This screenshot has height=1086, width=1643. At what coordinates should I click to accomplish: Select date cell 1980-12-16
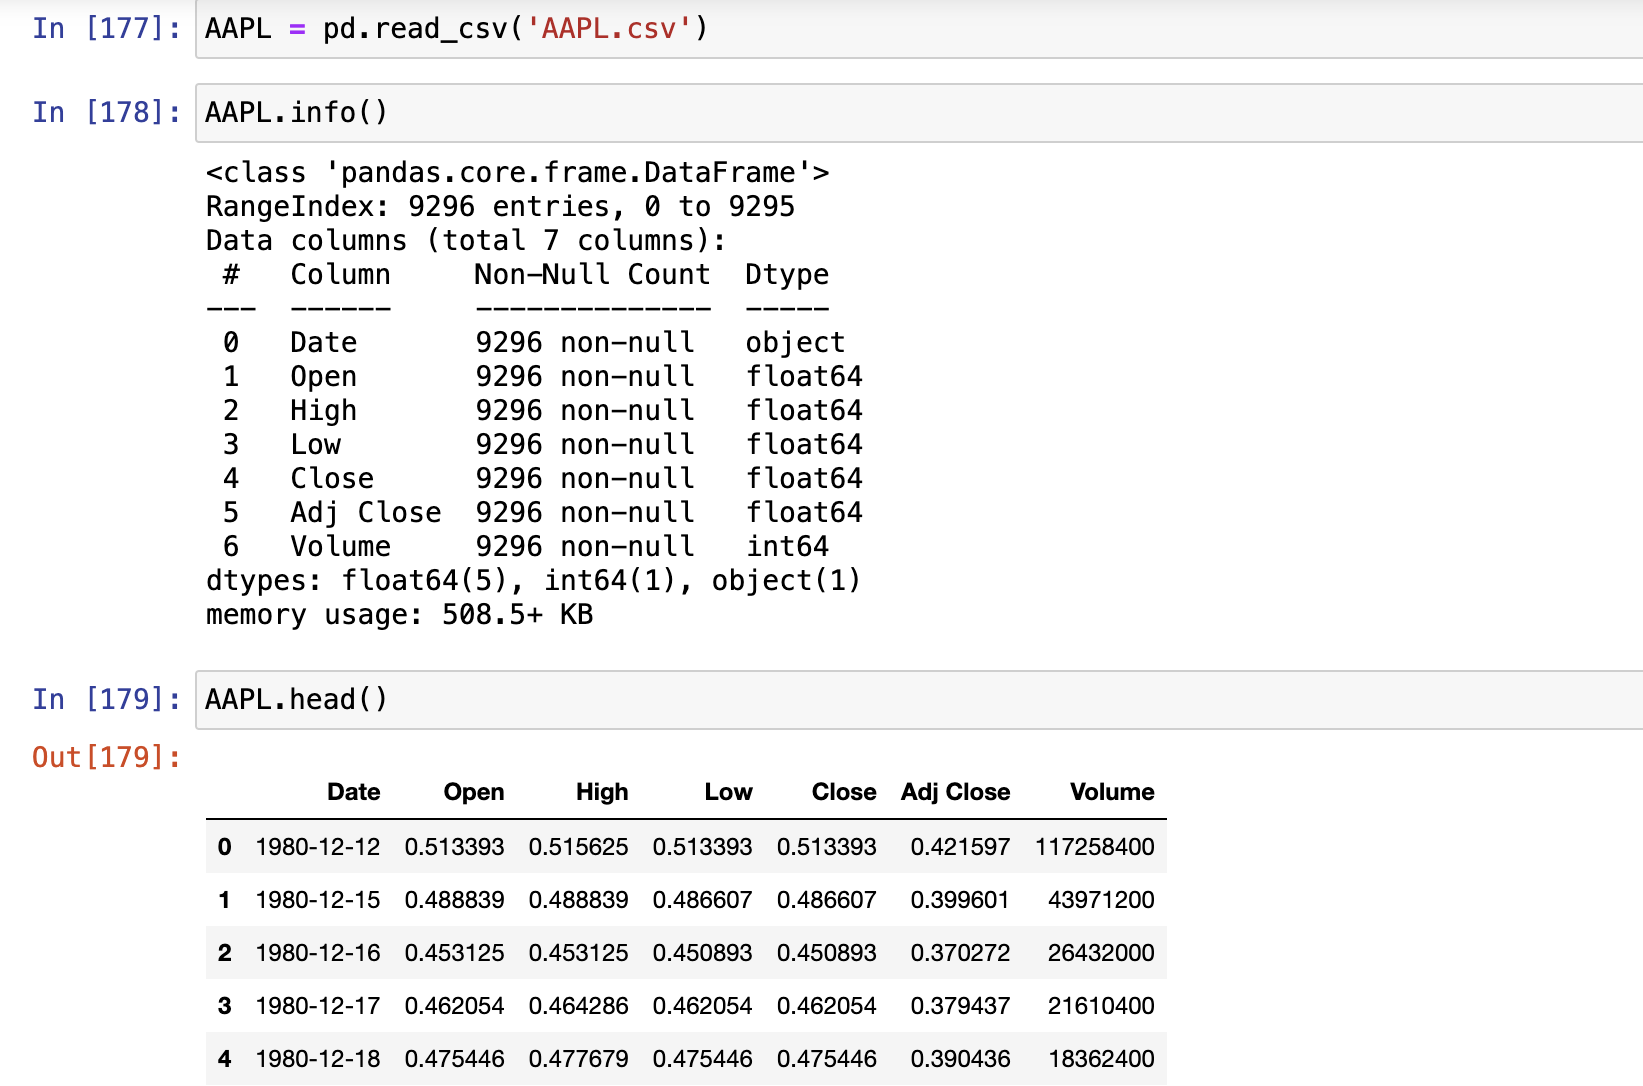click(x=318, y=953)
